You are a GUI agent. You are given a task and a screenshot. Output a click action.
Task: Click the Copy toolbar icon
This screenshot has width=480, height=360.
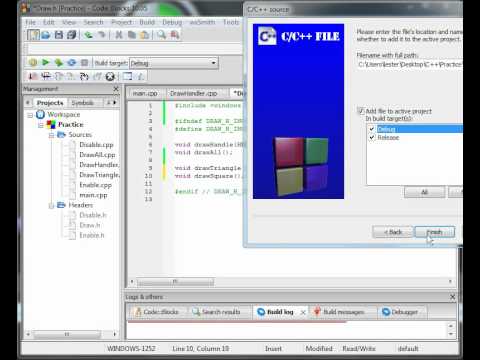tap(132, 35)
